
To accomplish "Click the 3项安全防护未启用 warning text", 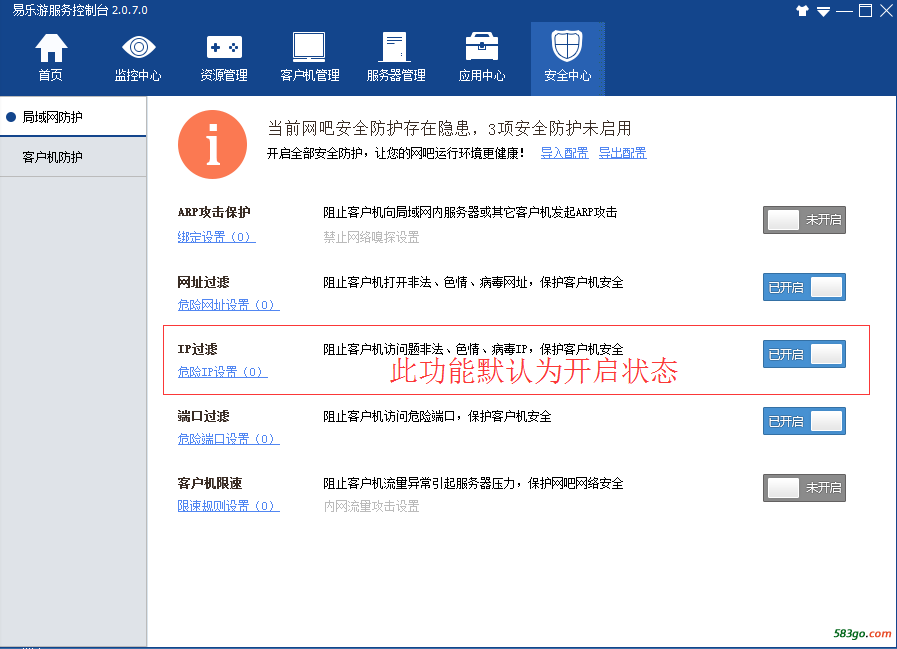I will tap(559, 128).
